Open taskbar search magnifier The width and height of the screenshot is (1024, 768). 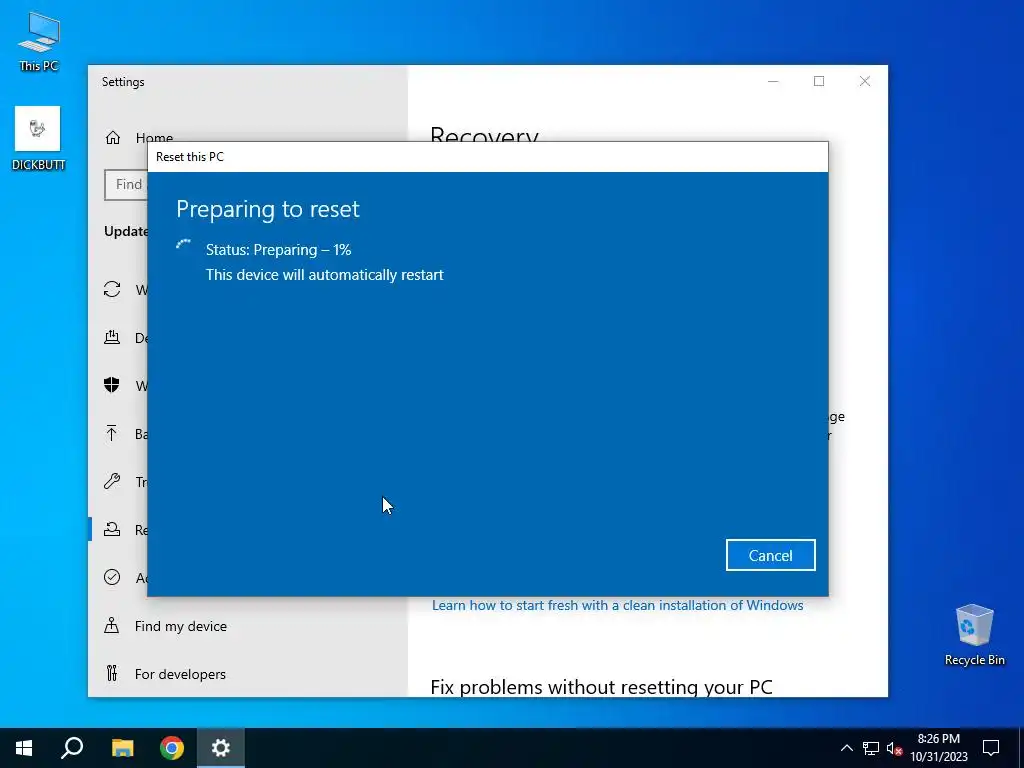pos(72,748)
